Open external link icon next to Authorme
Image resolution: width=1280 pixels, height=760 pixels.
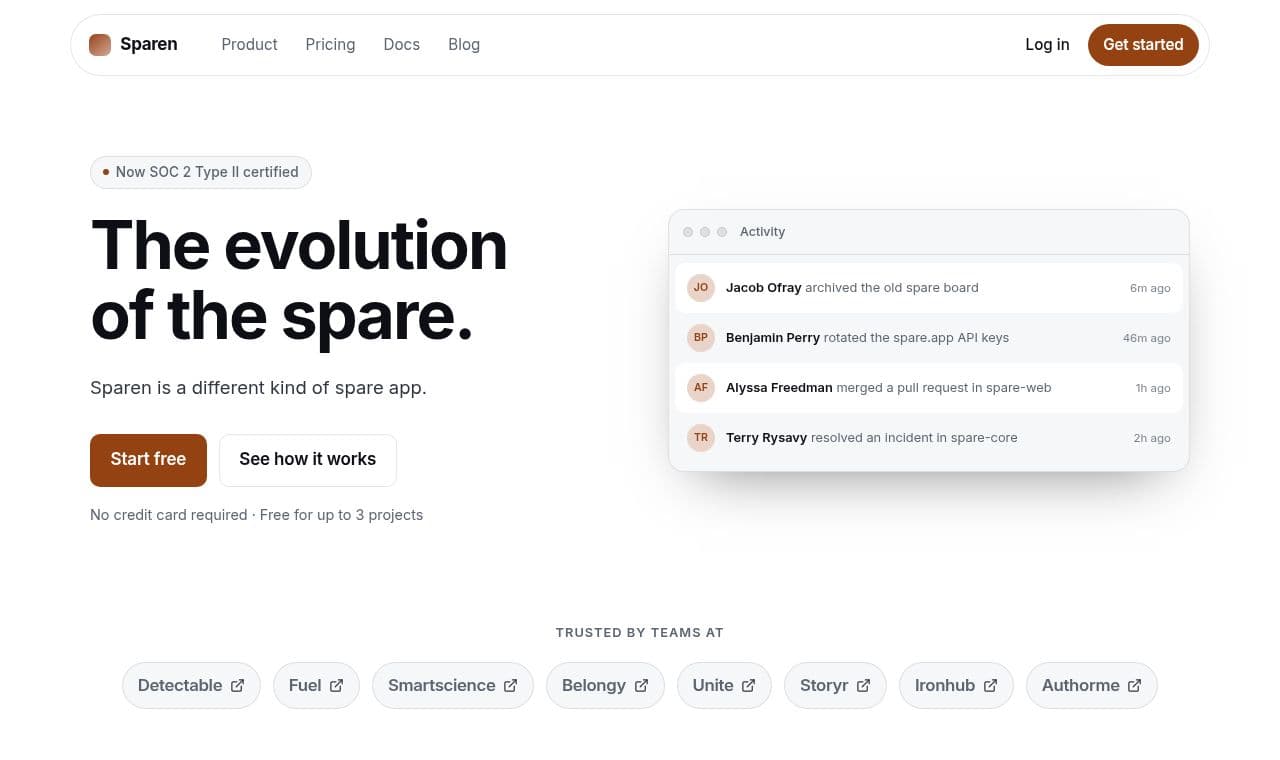[x=1134, y=686]
